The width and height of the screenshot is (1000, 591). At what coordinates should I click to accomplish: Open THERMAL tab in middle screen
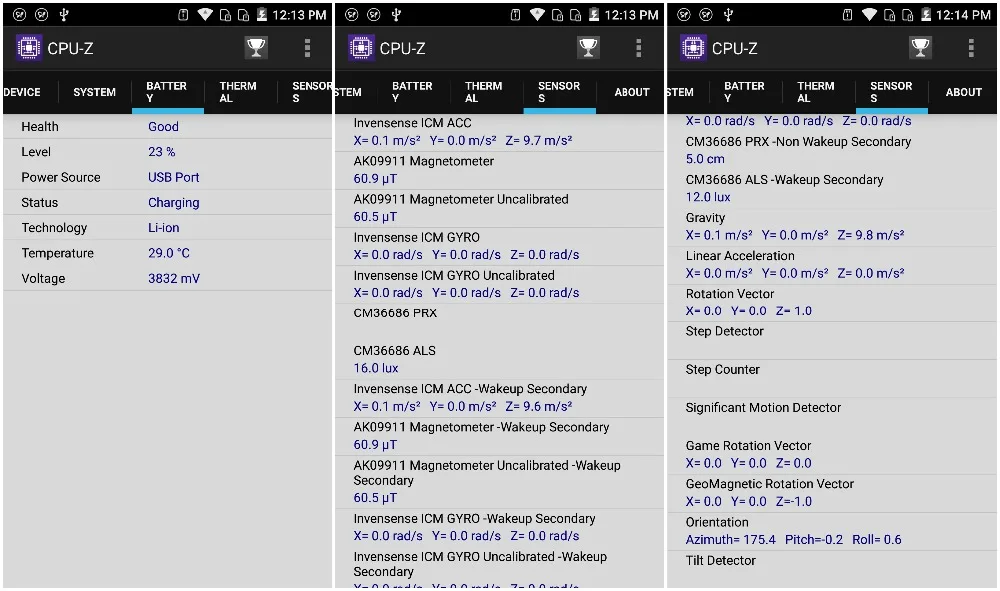(x=485, y=92)
